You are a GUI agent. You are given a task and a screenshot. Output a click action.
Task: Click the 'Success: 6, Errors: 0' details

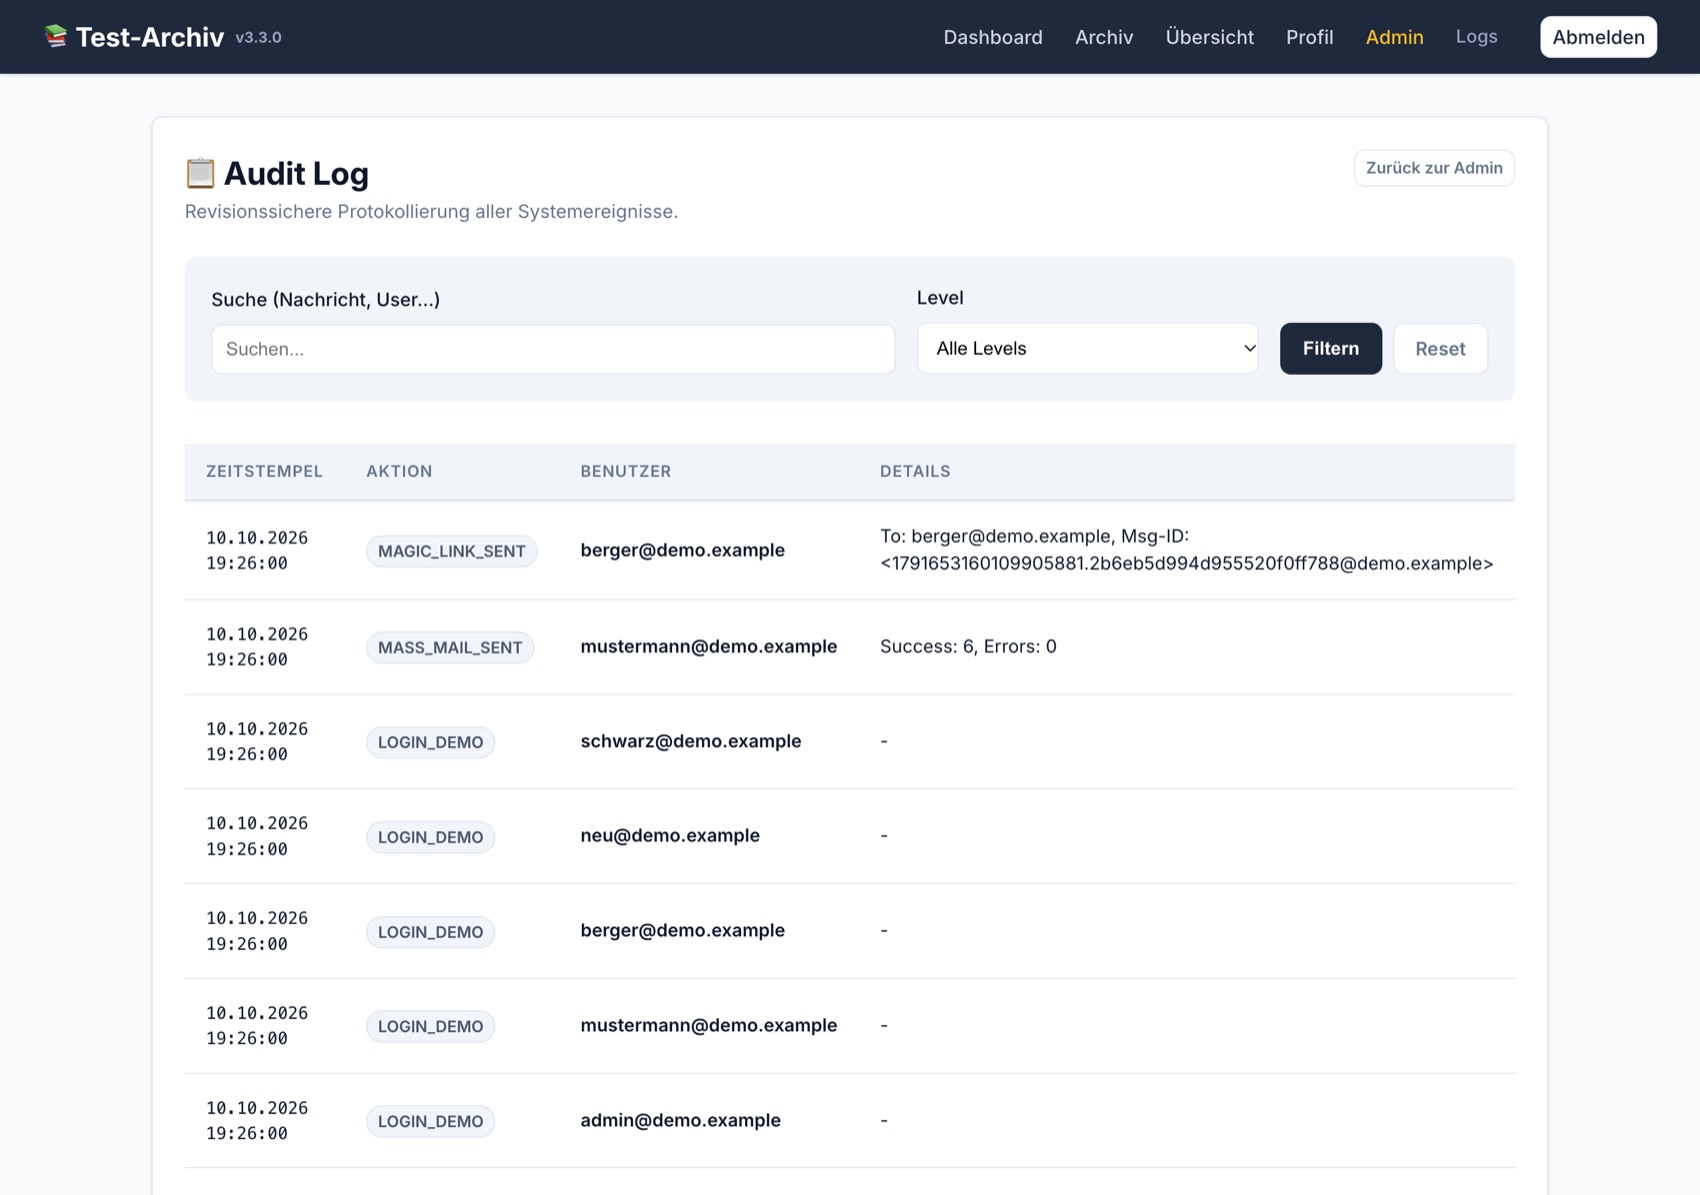[x=968, y=646]
